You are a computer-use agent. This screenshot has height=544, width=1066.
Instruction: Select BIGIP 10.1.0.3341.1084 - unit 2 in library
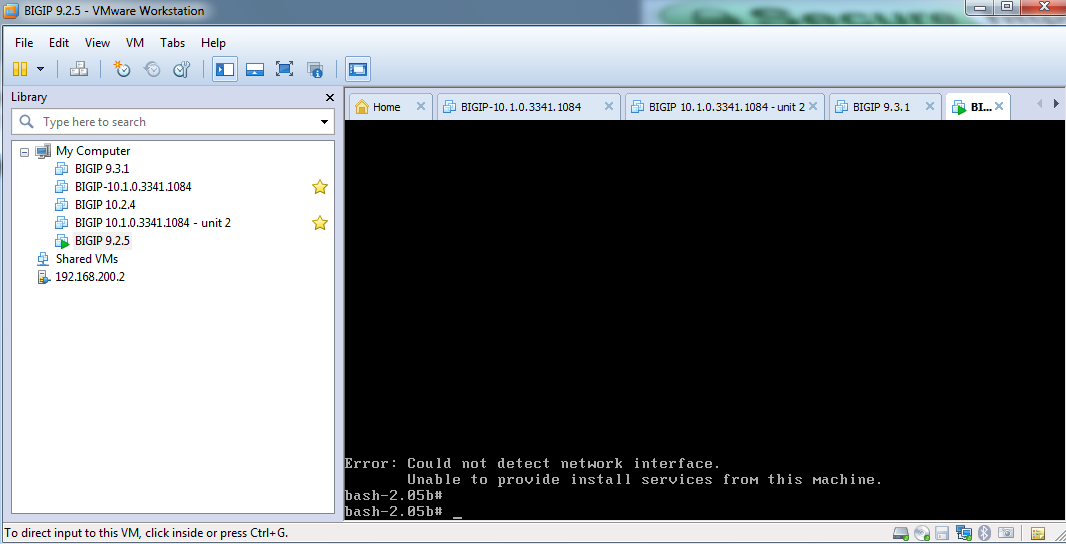(x=152, y=222)
